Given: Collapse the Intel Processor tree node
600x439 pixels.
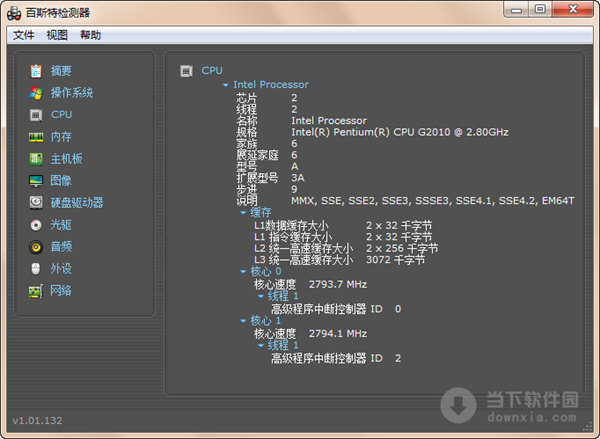Looking at the screenshot, I should coord(226,85).
